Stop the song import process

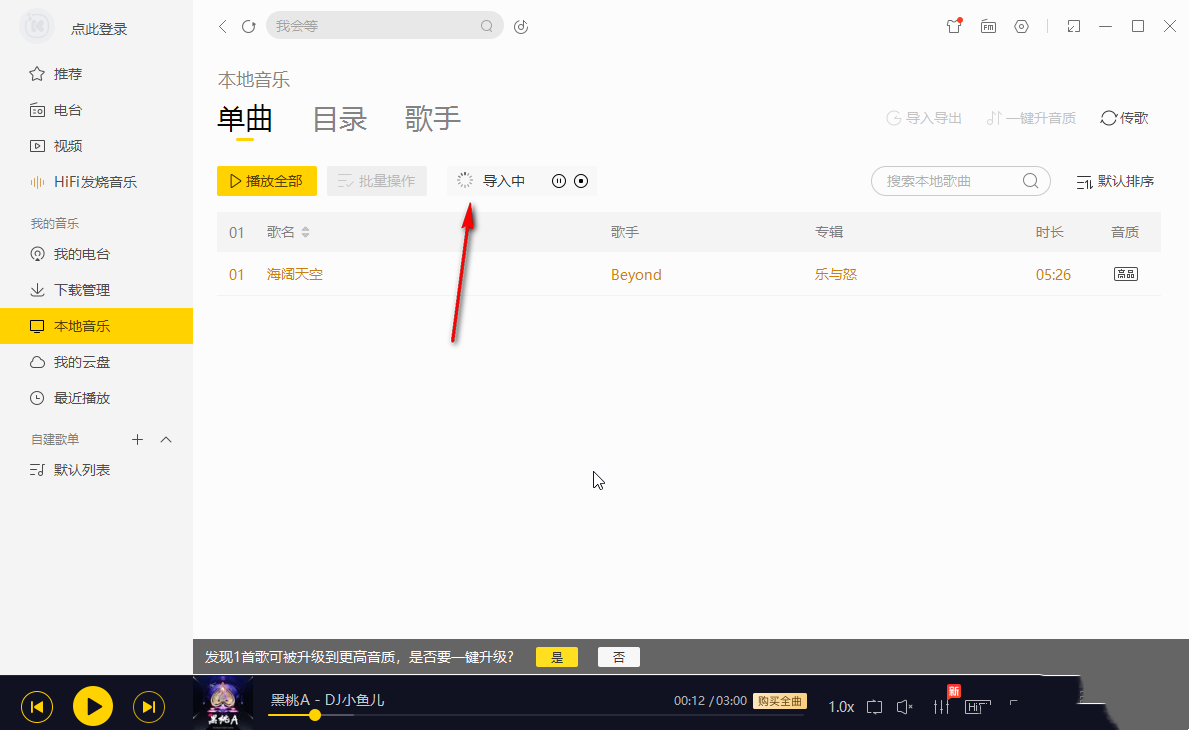click(581, 181)
